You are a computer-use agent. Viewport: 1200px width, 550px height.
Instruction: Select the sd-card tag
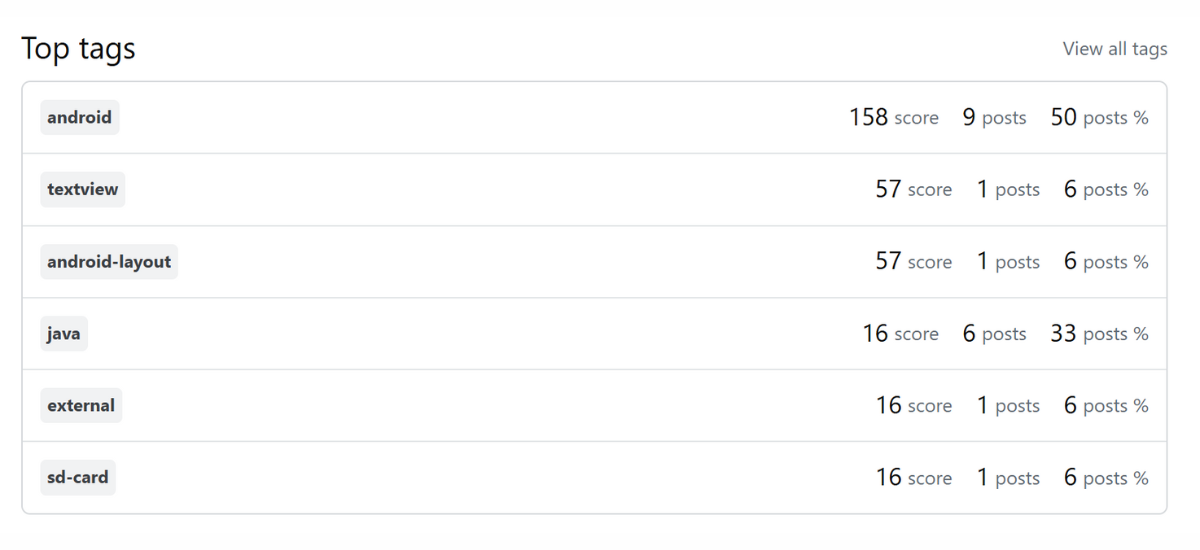(78, 478)
